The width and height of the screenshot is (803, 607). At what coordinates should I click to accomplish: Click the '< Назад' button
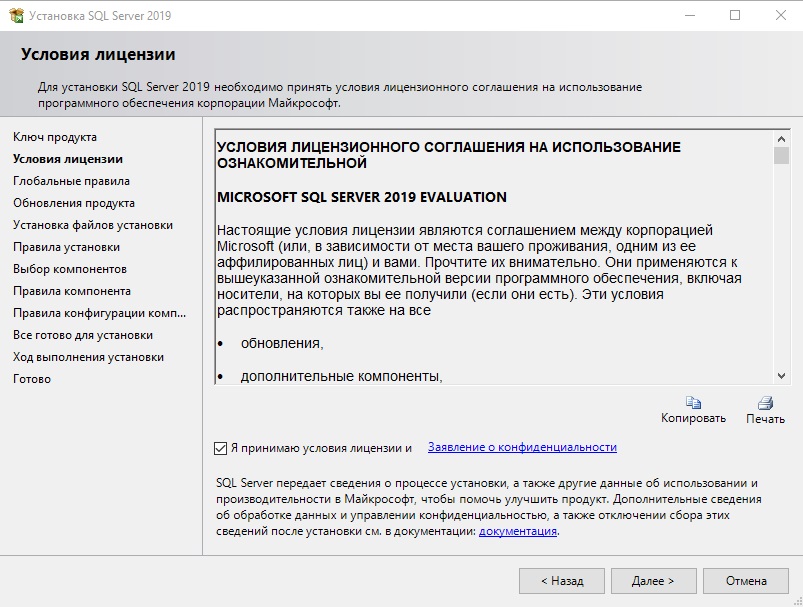point(562,581)
